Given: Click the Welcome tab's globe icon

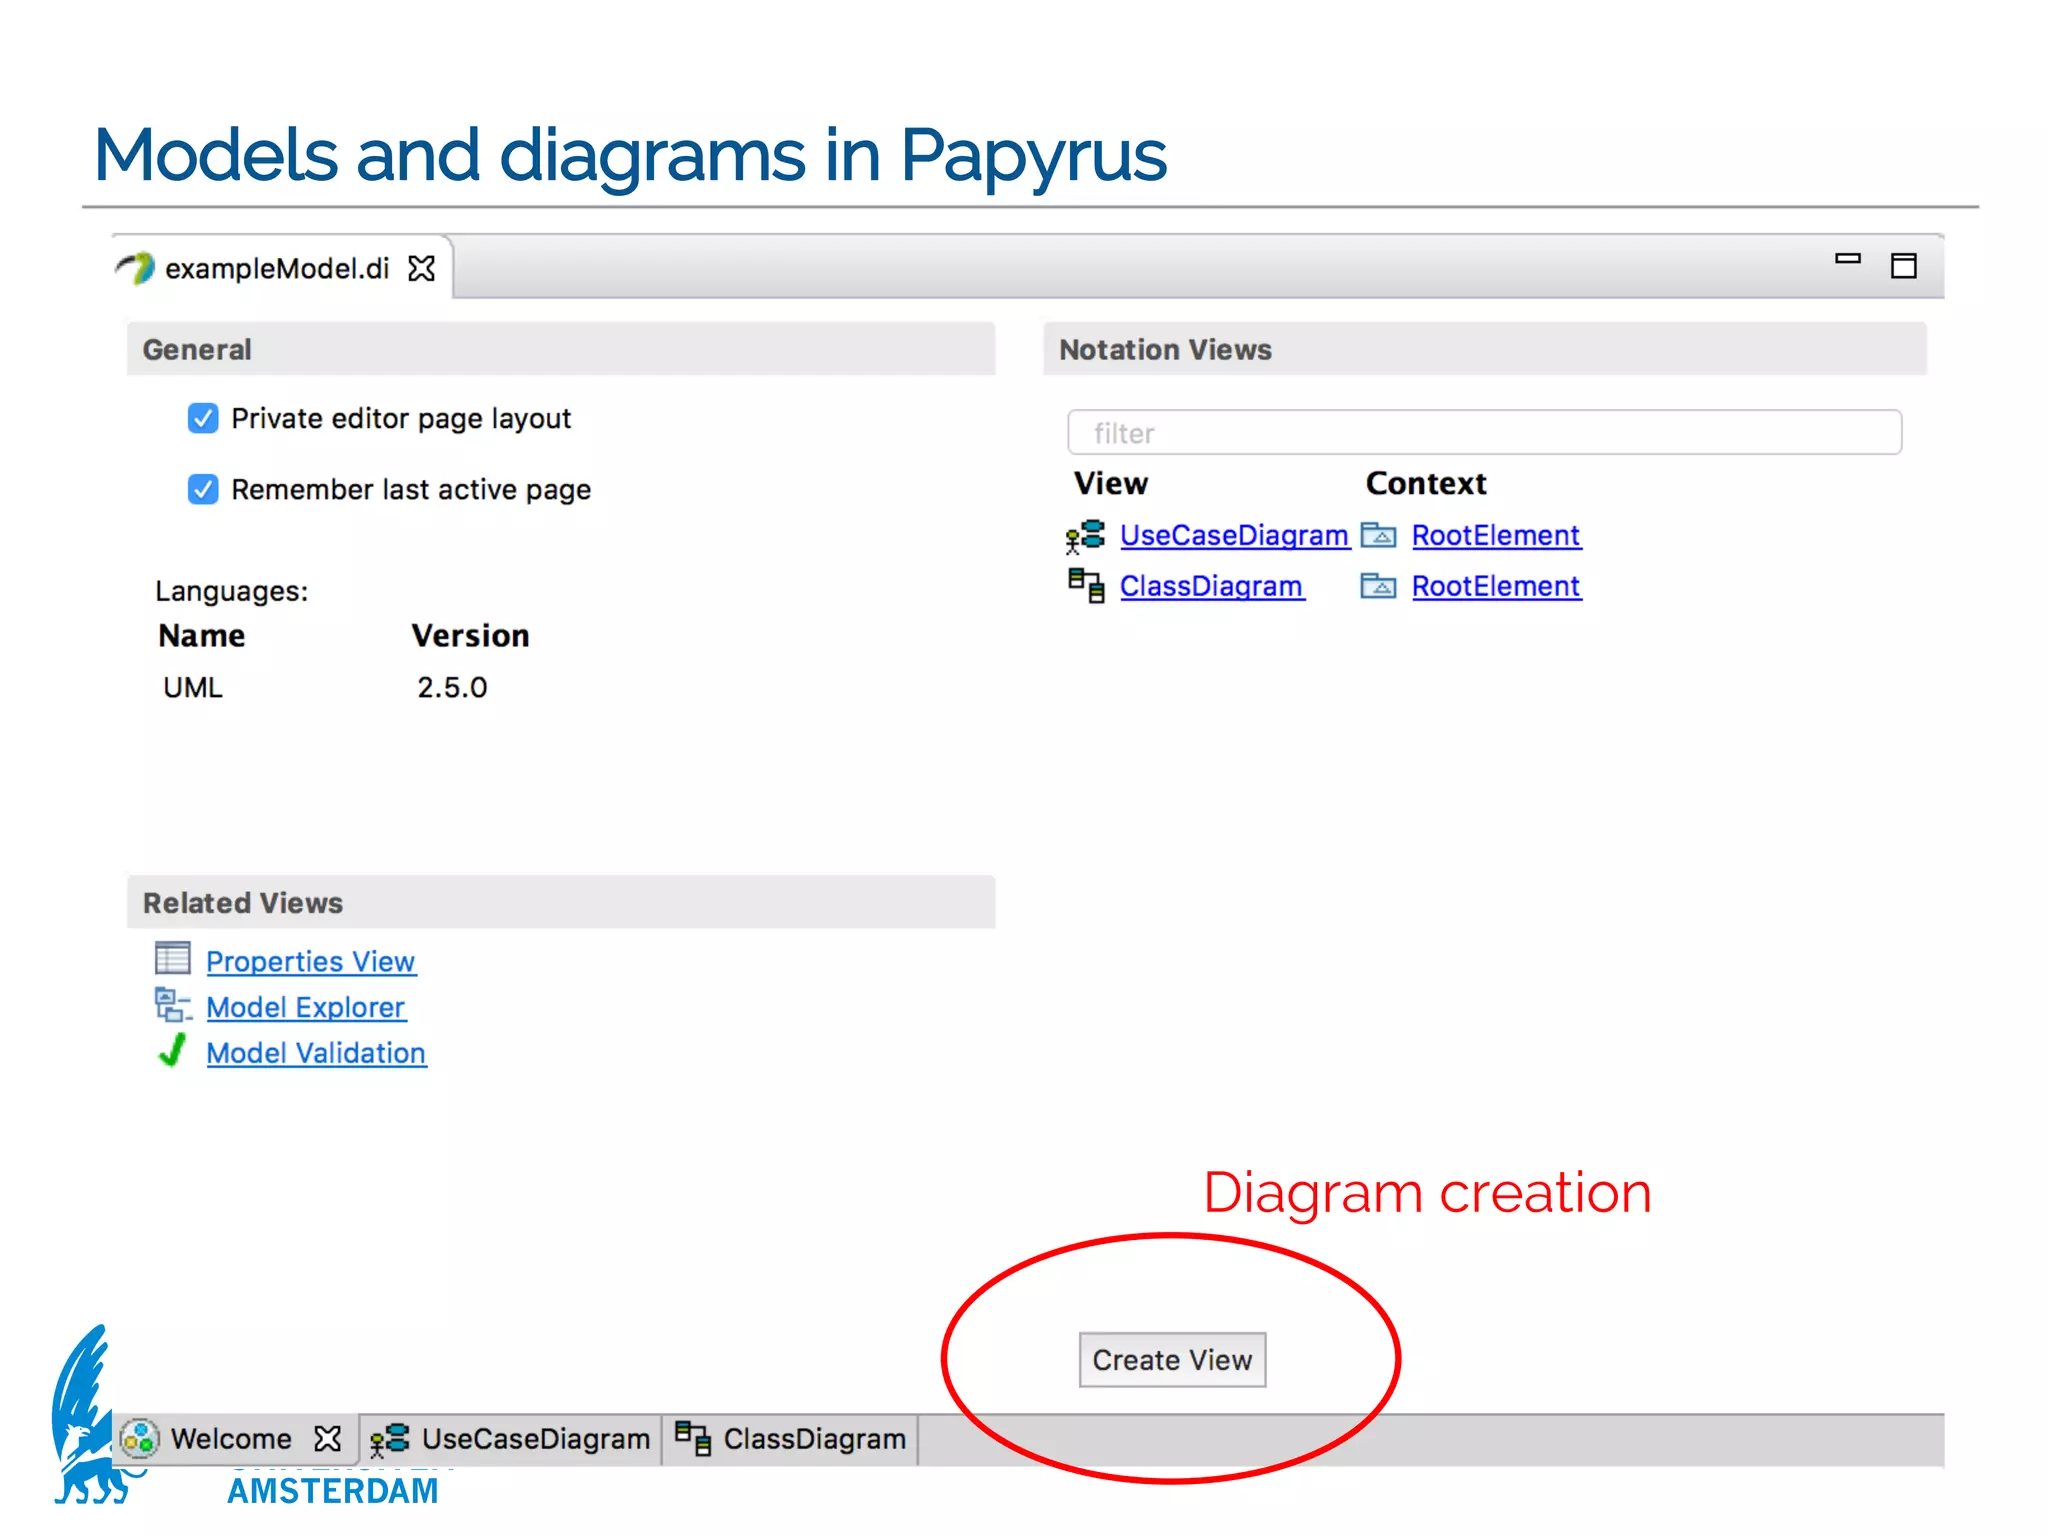Looking at the screenshot, I should tap(139, 1439).
